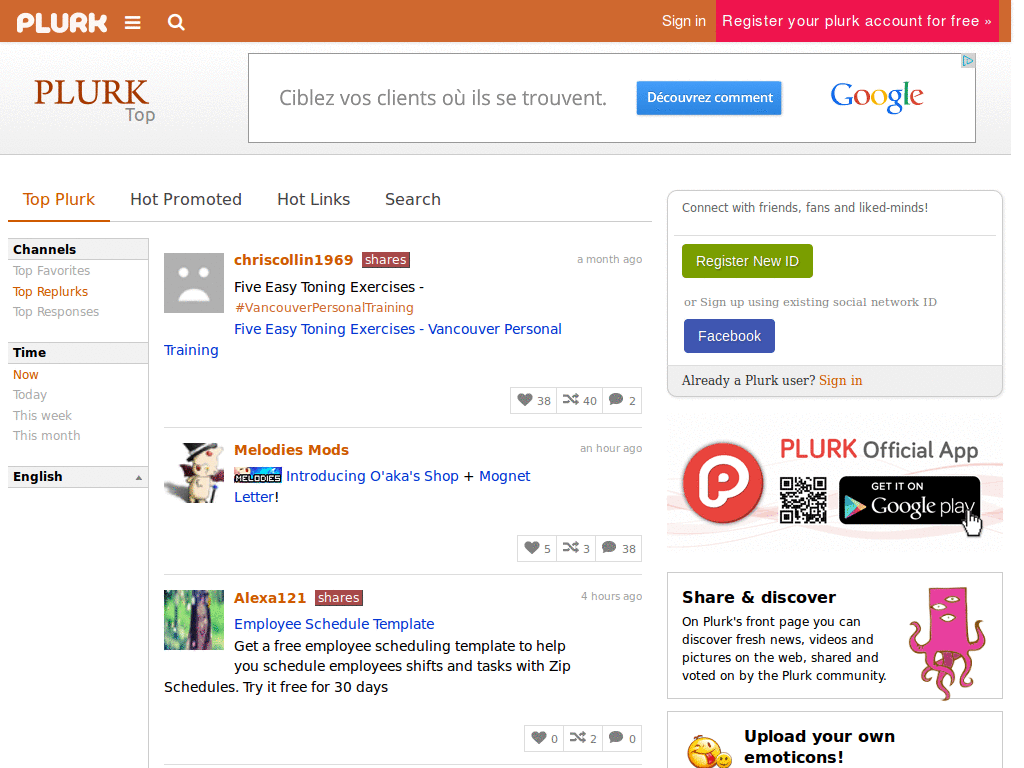Sign up with Facebook button

729,336
